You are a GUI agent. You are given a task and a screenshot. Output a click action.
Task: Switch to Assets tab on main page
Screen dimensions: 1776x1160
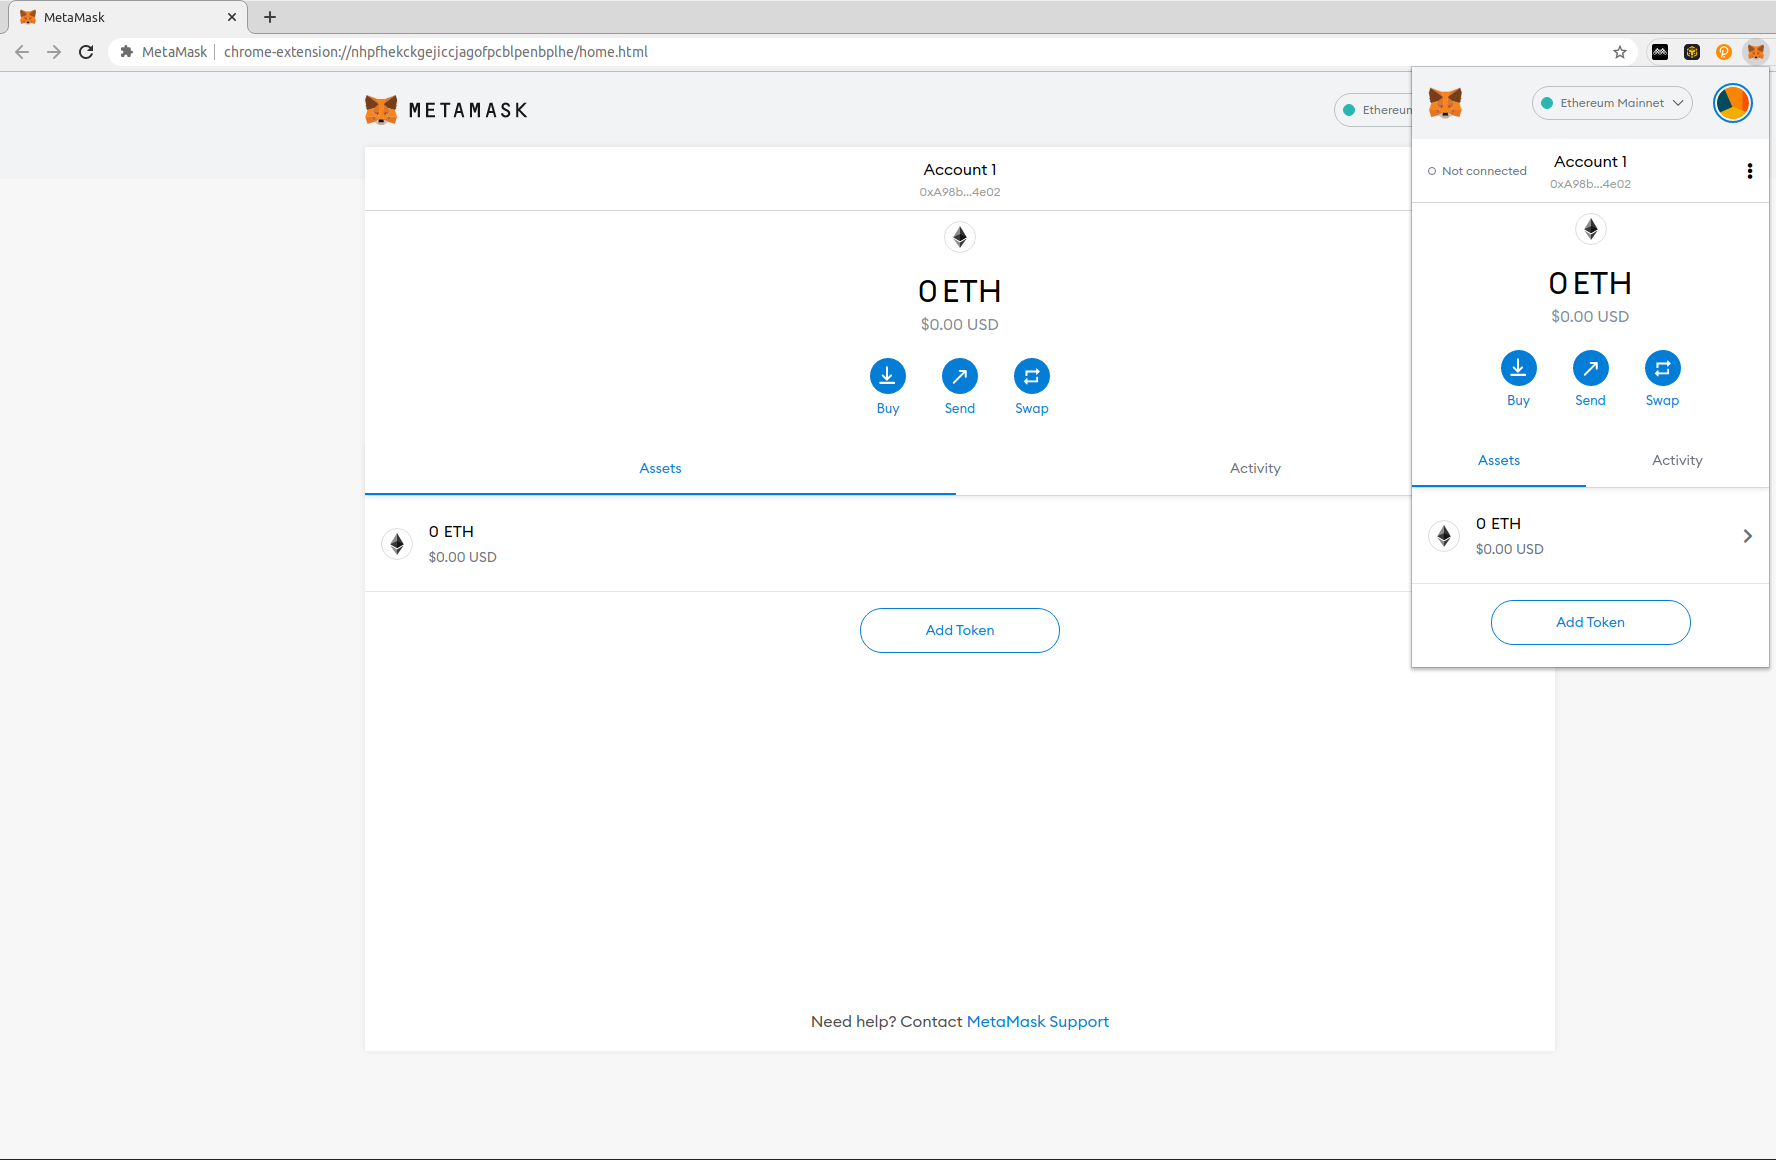660,469
